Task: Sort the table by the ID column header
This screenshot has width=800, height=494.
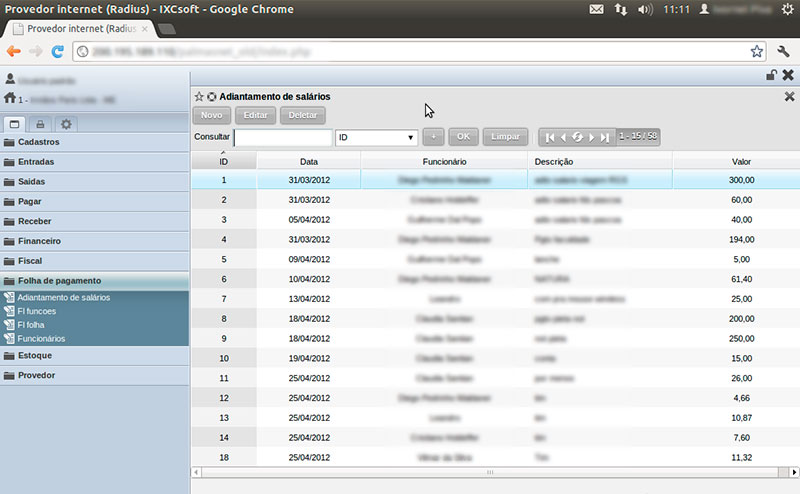Action: coord(224,161)
